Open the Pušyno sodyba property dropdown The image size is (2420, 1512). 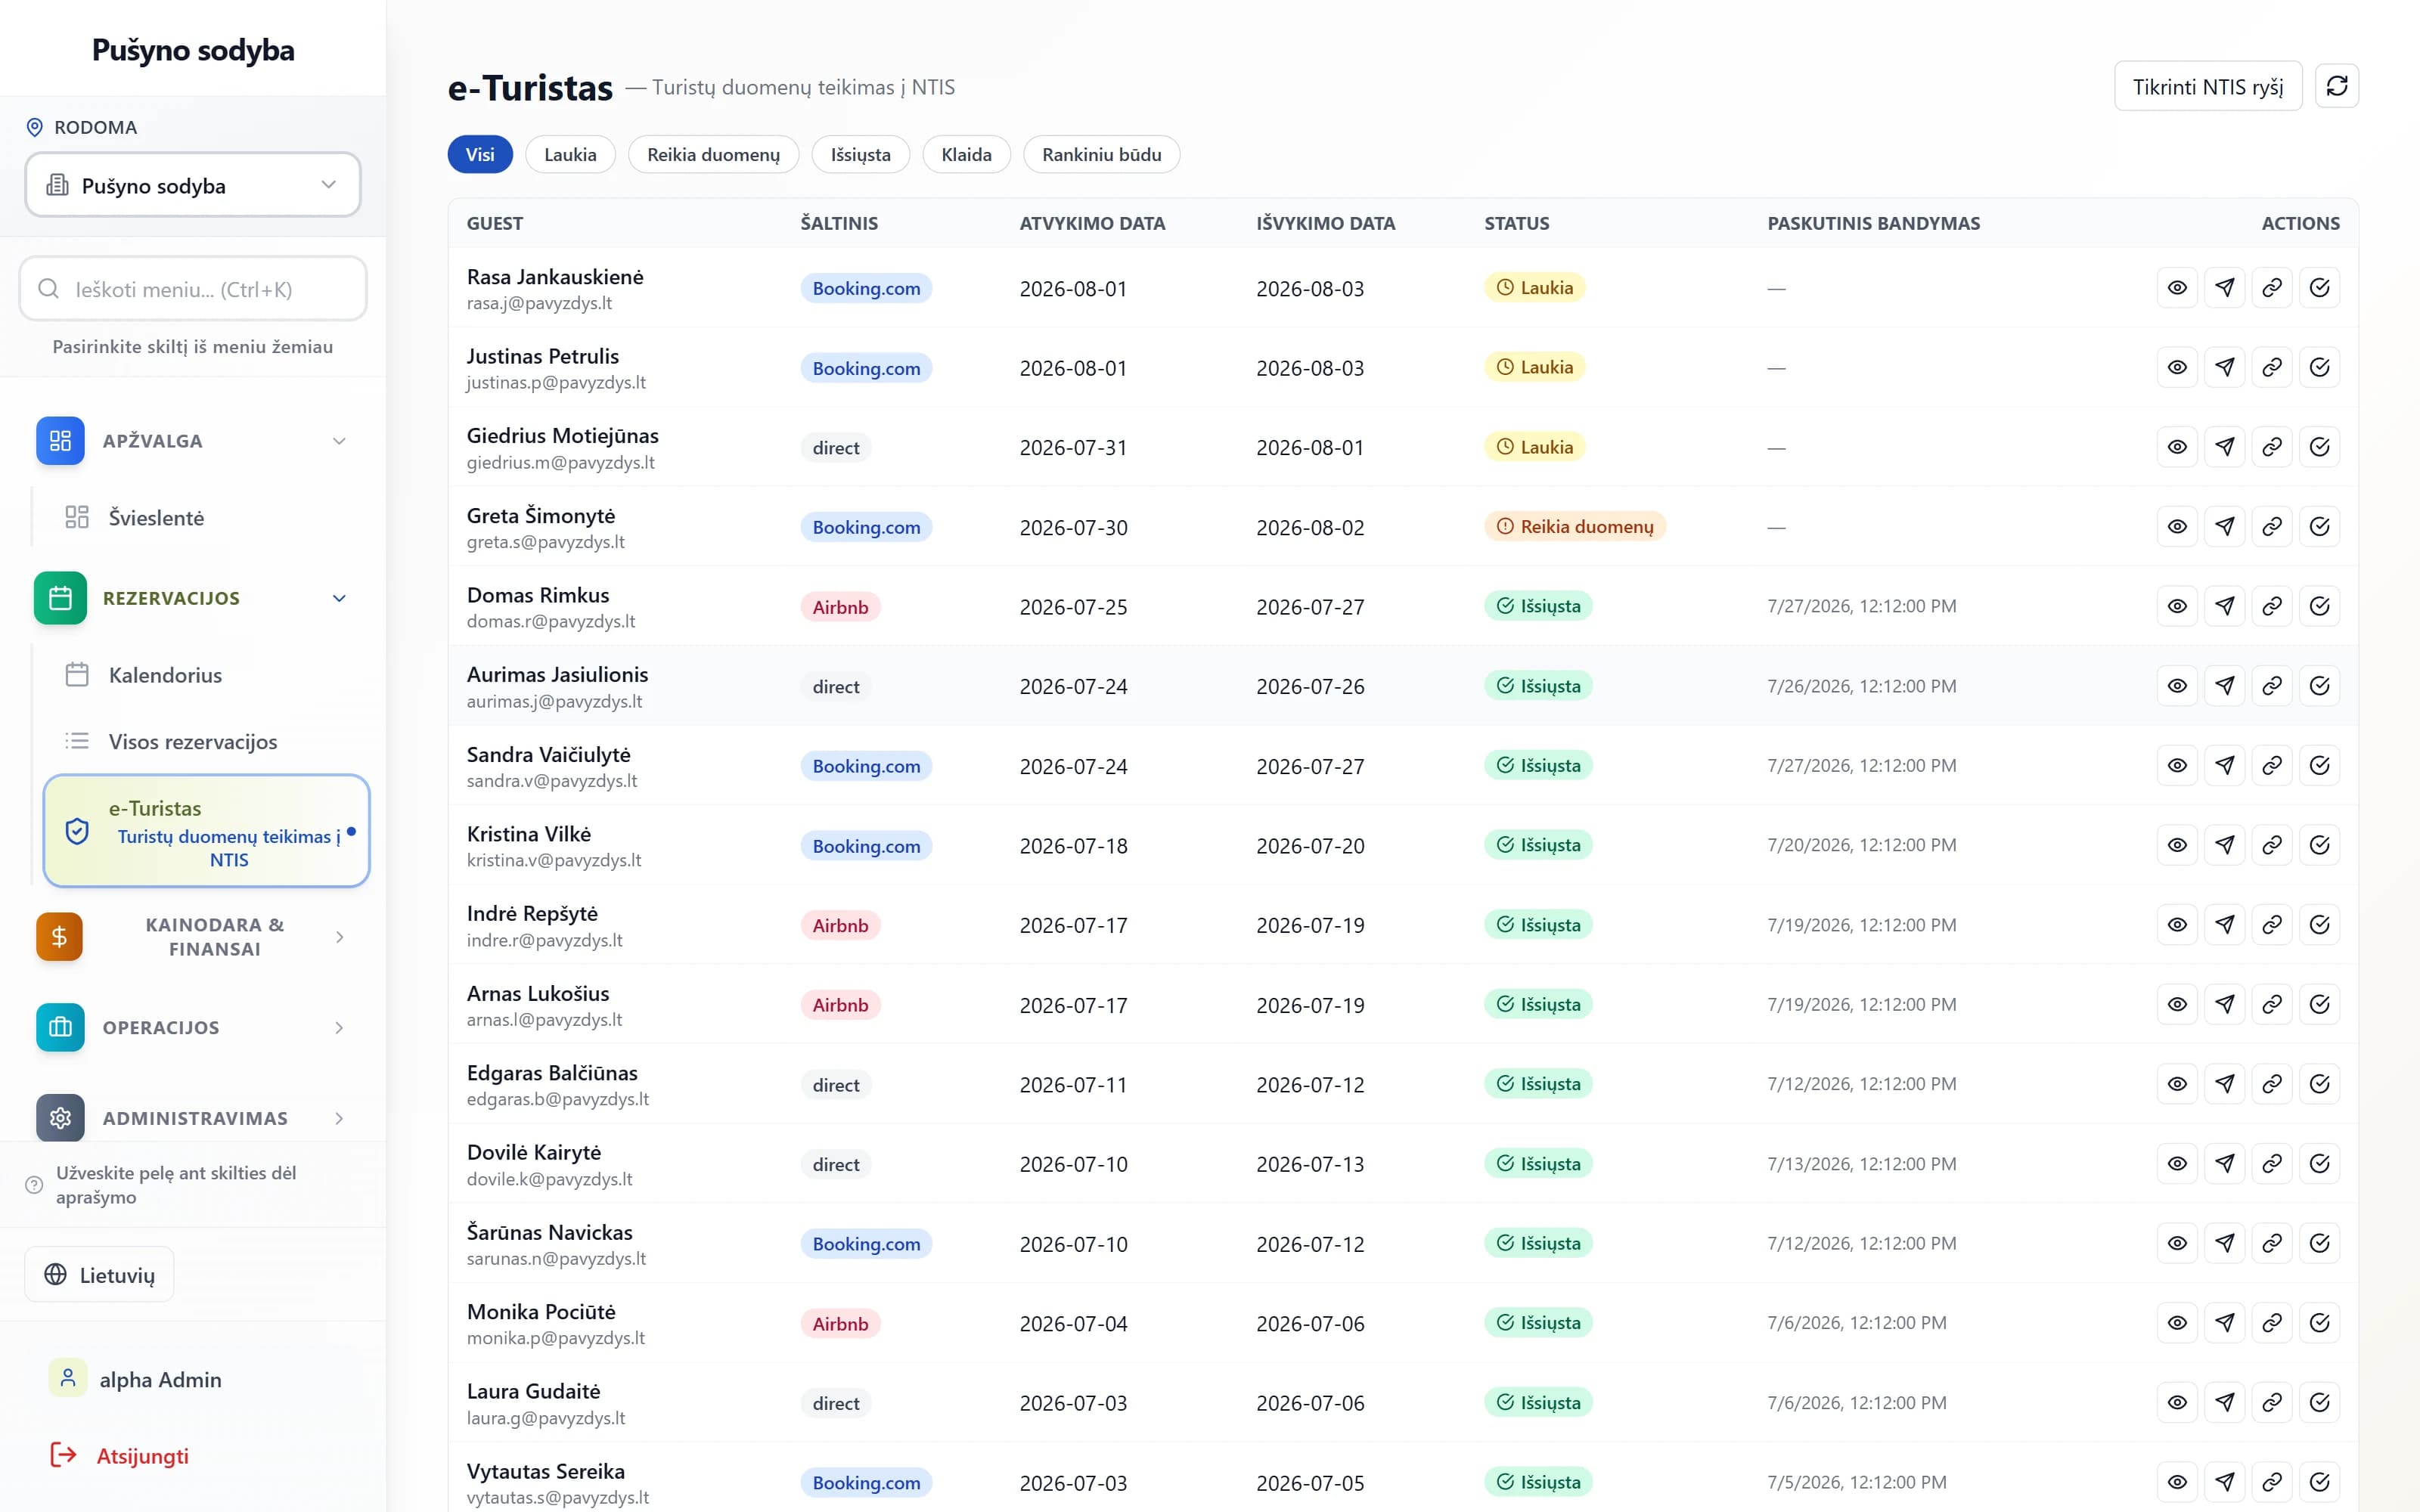193,185
